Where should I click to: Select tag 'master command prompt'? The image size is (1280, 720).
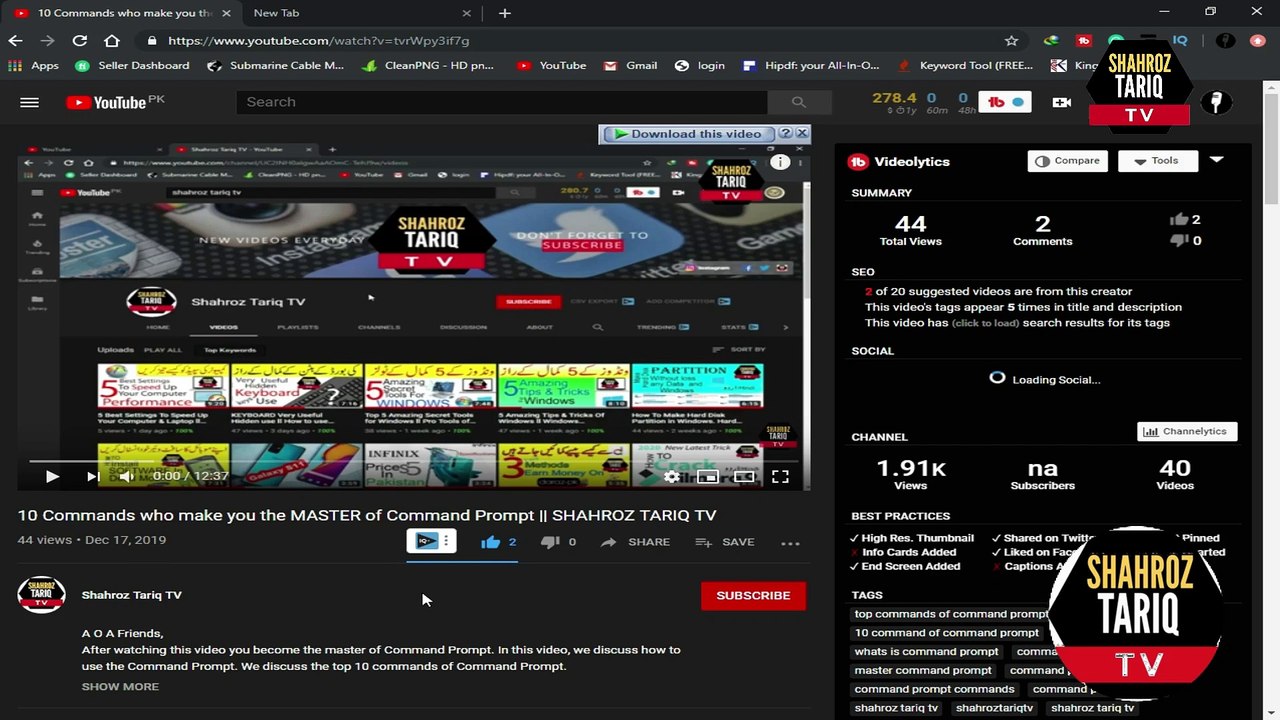pos(923,671)
